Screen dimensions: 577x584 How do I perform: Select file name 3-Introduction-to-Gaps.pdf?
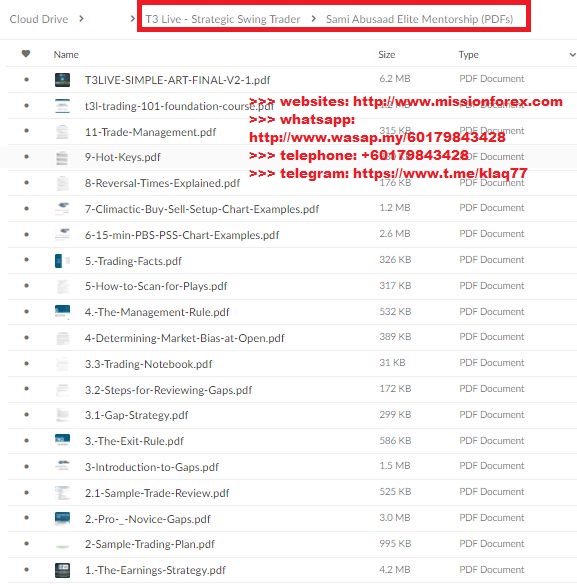[152, 467]
